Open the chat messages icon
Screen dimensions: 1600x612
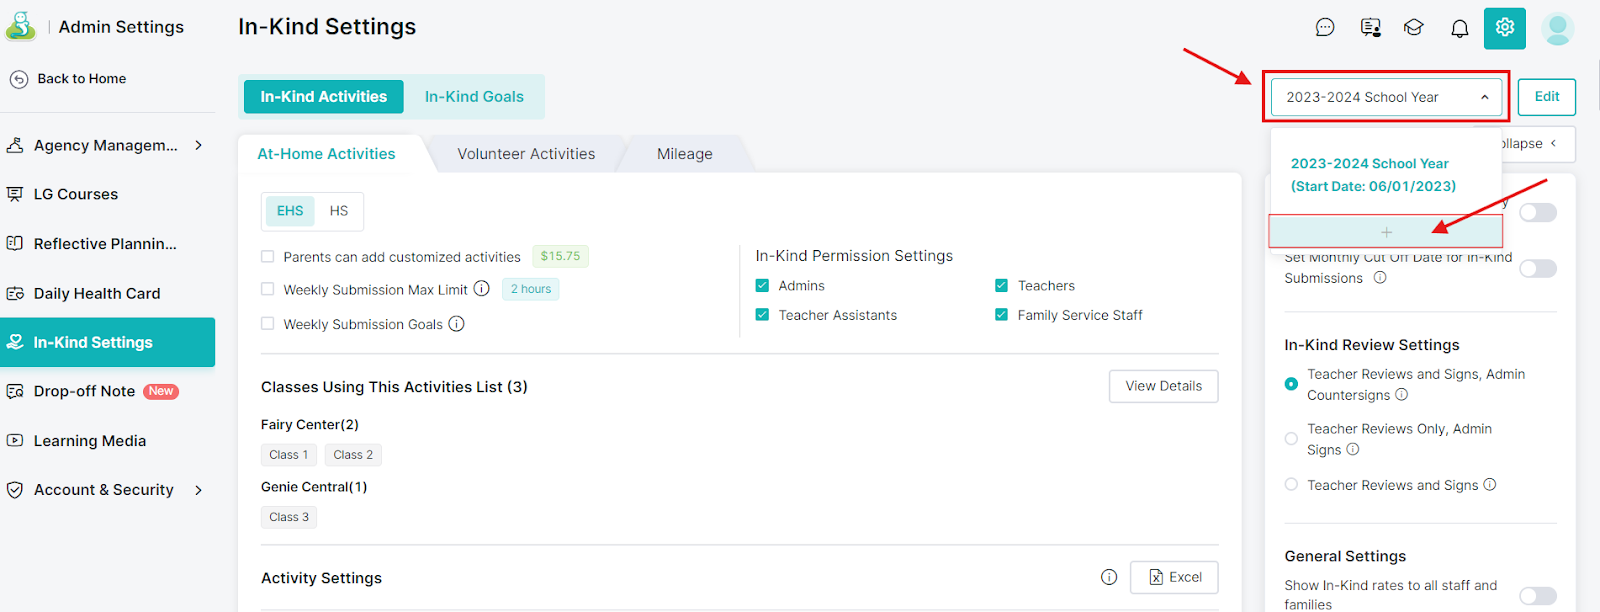click(x=1325, y=28)
